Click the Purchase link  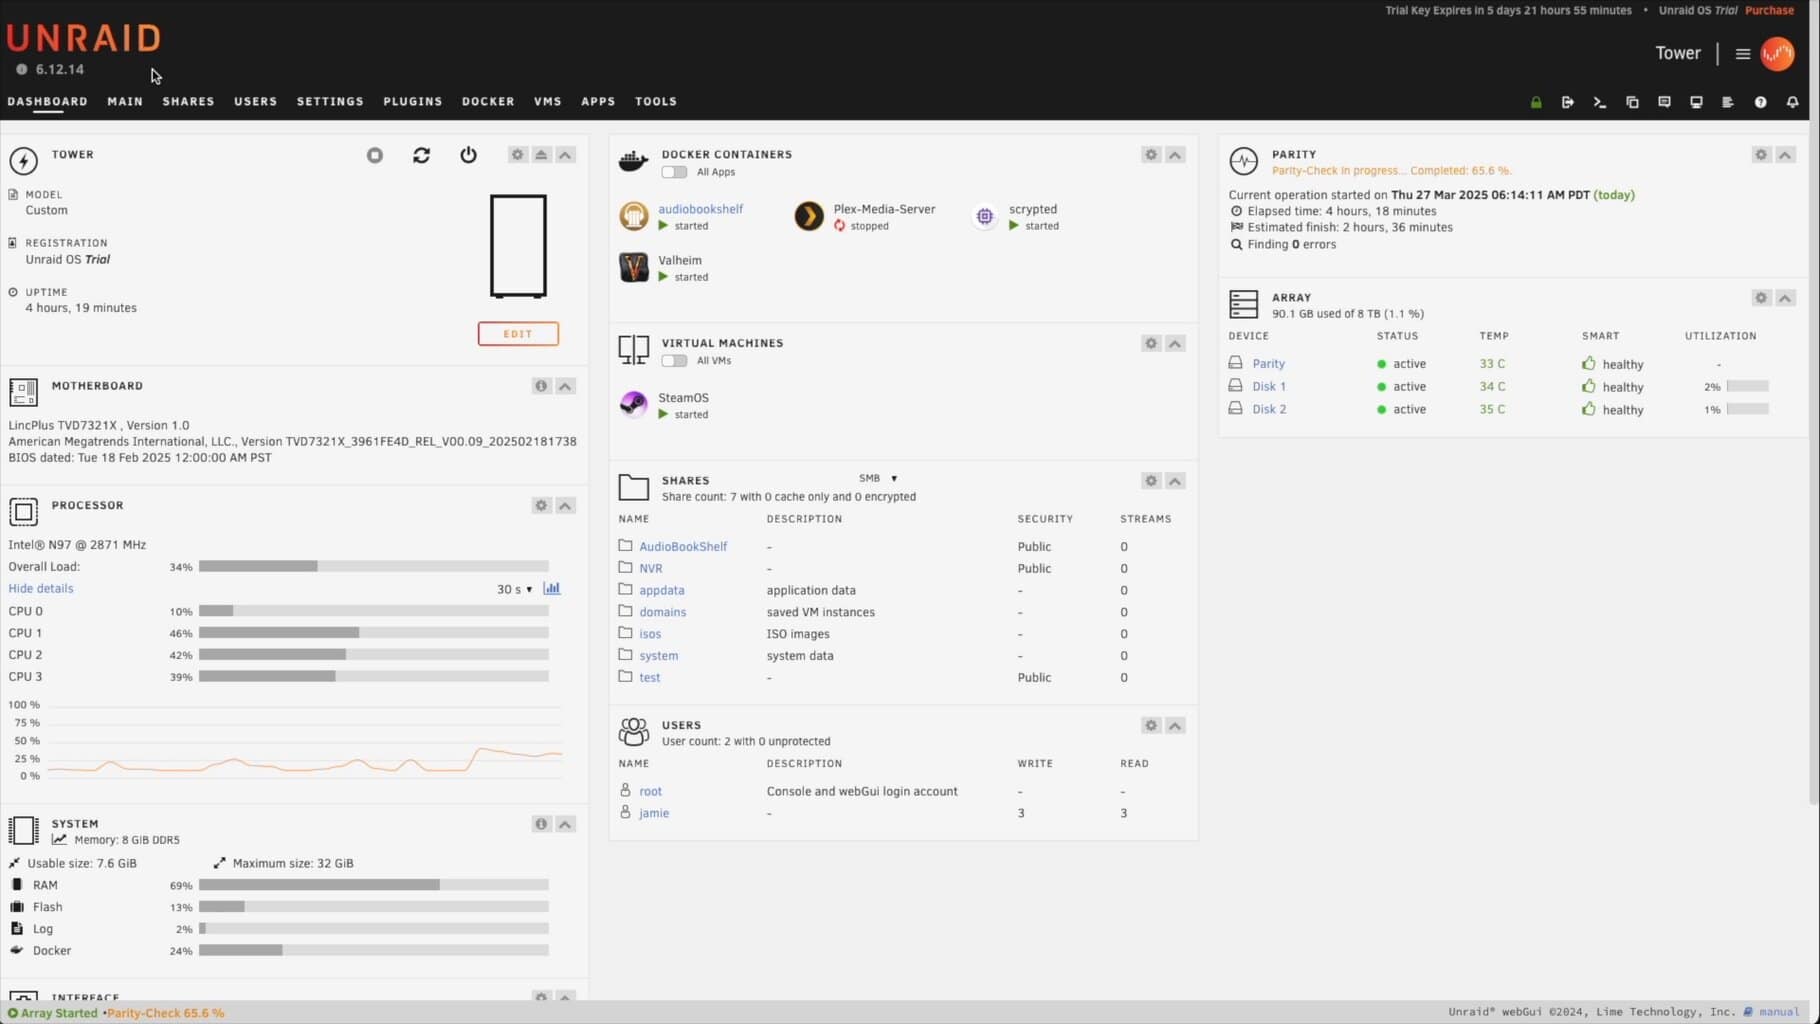tap(1769, 10)
